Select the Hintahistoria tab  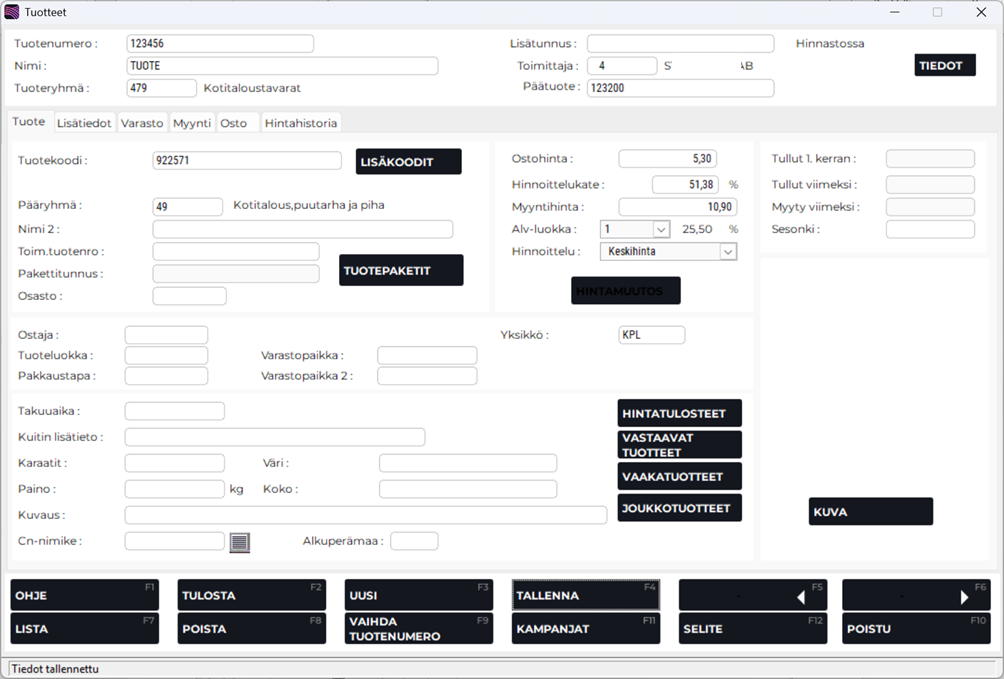[x=301, y=123]
